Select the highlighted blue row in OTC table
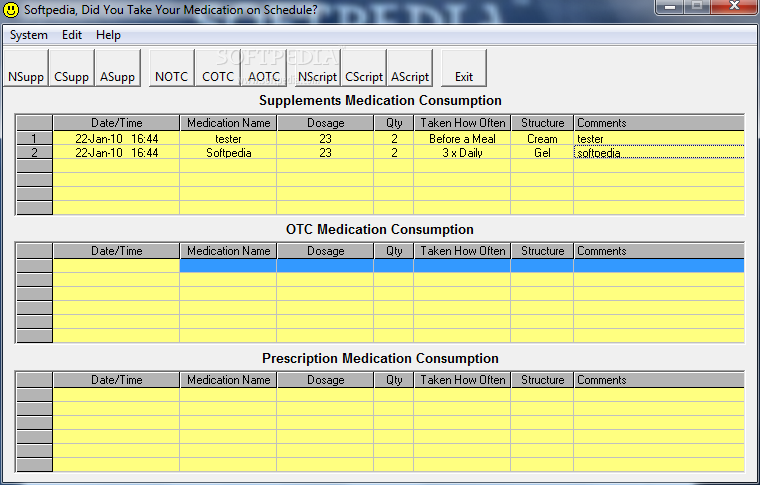The image size is (760, 485). 462,266
